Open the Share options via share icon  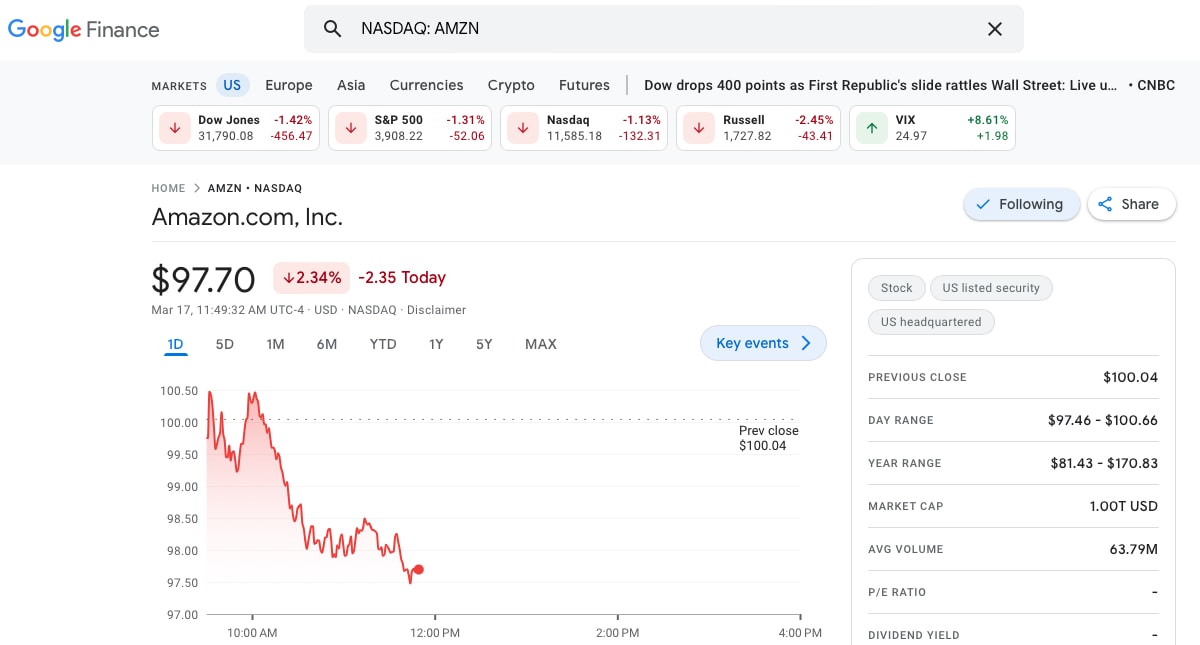coord(1106,204)
